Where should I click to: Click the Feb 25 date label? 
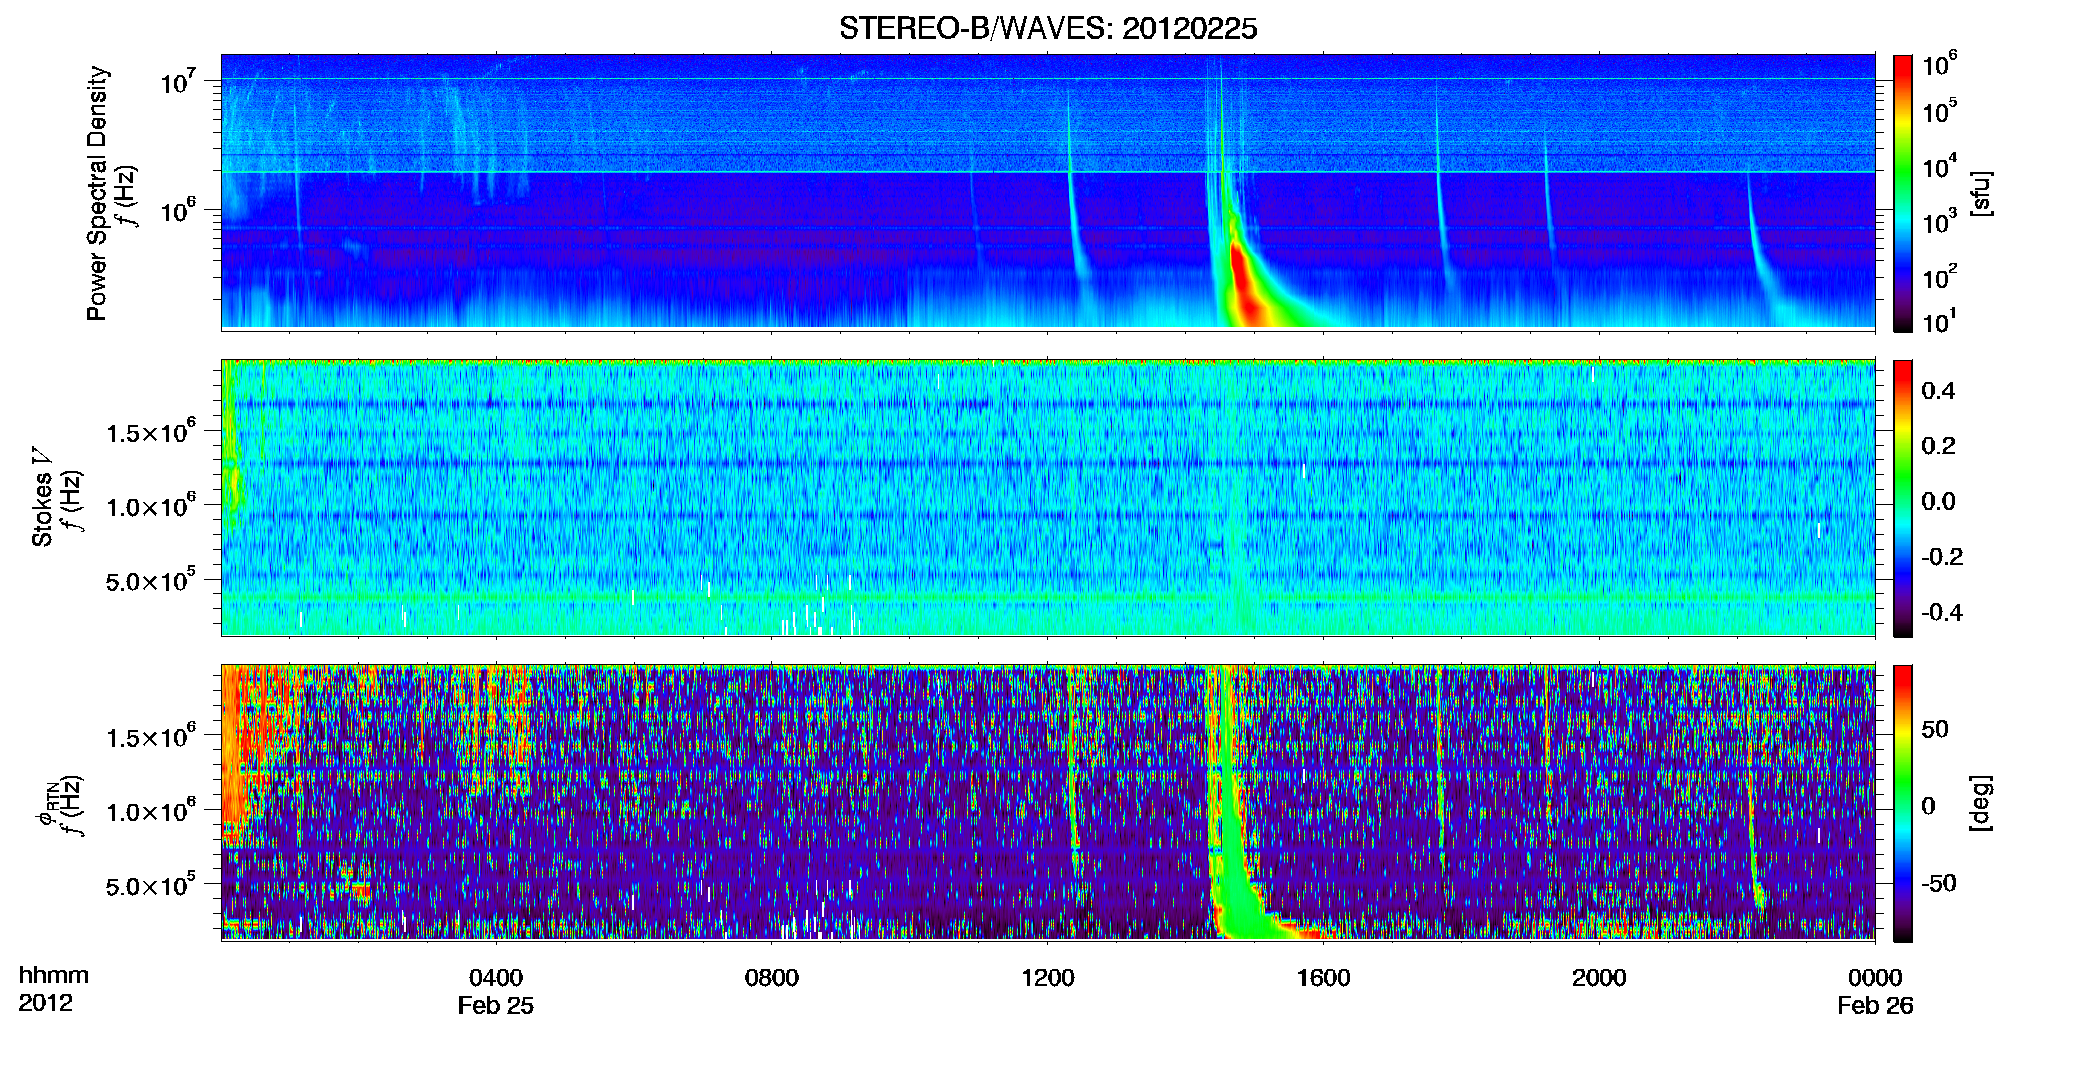[x=496, y=1006]
